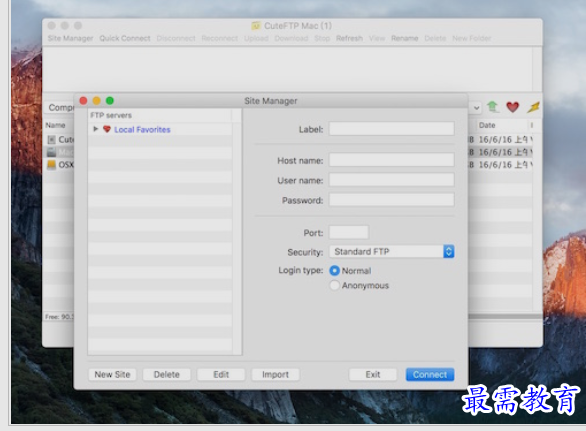This screenshot has width=586, height=431.
Task: Click the Host name input field
Action: [x=392, y=160]
